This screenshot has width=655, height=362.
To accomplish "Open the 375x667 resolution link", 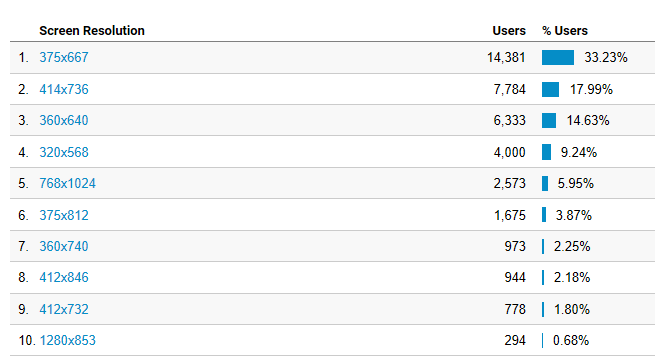I will [64, 57].
